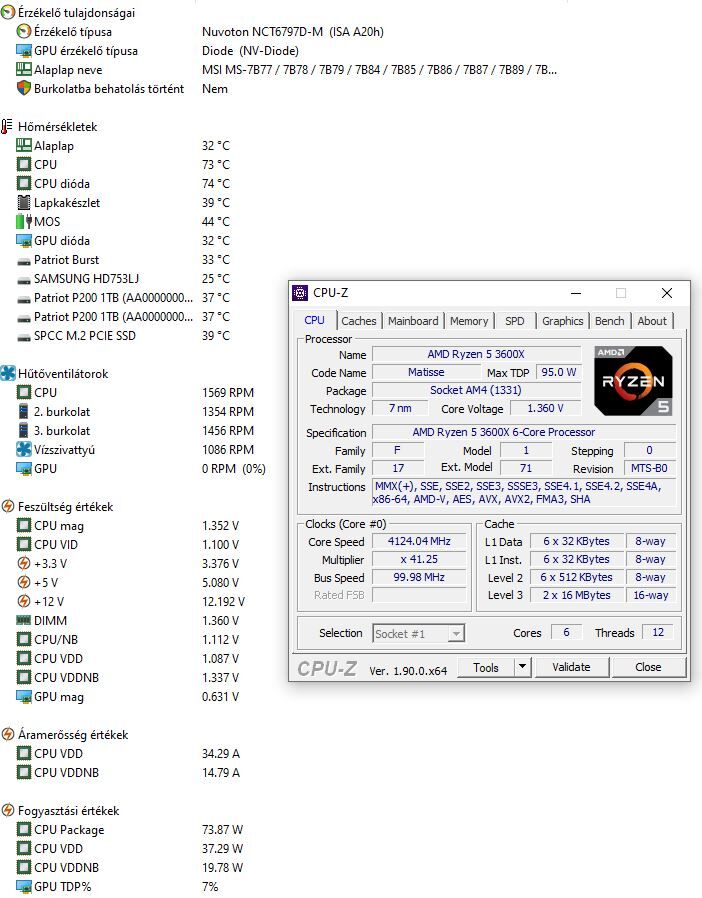Click the Bus Speed value 99.98 MHz
This screenshot has width=702, height=898.
coord(419,577)
